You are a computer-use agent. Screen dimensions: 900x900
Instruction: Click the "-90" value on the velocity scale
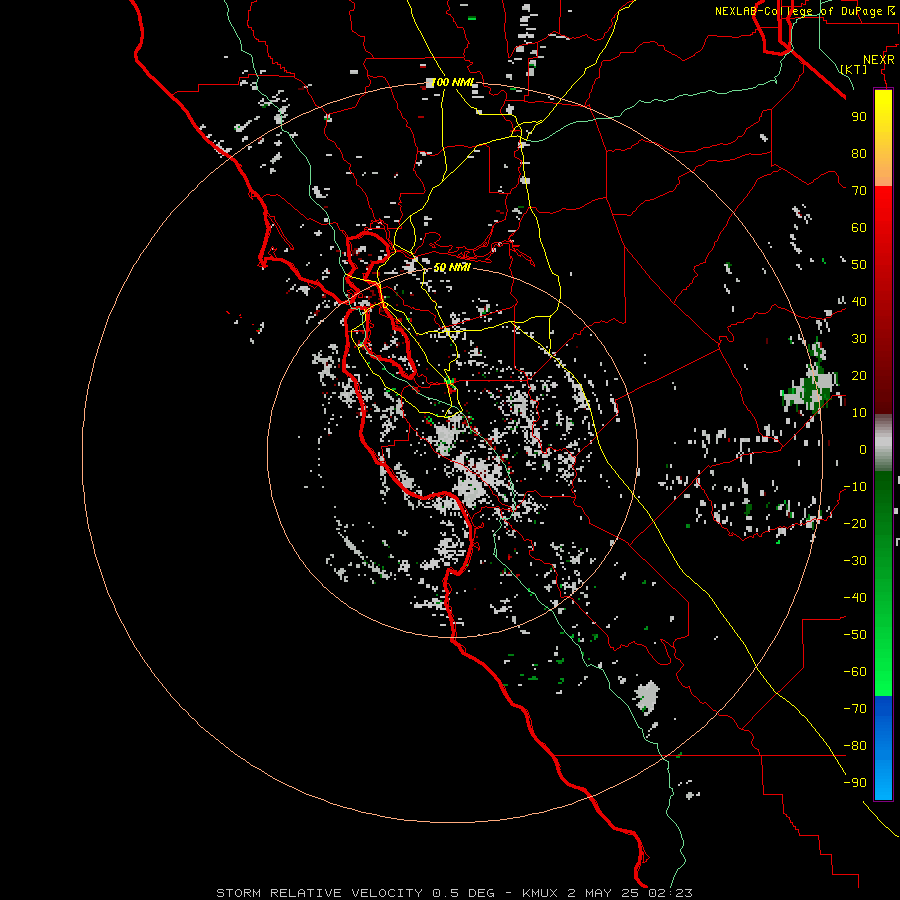point(855,783)
